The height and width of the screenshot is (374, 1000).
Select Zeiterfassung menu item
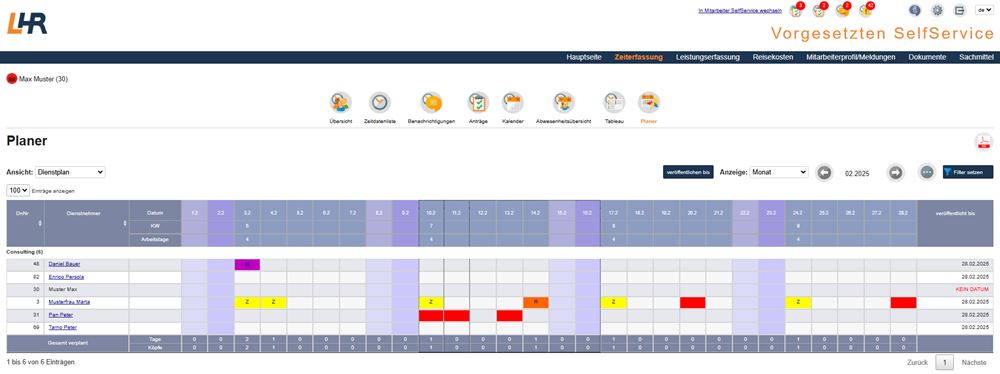[638, 57]
